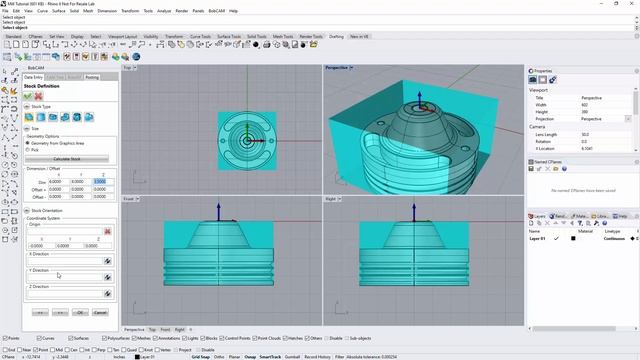Click the first BobCAM toolbar icon
Screen dimensions: 640x360
(x=7, y=57)
